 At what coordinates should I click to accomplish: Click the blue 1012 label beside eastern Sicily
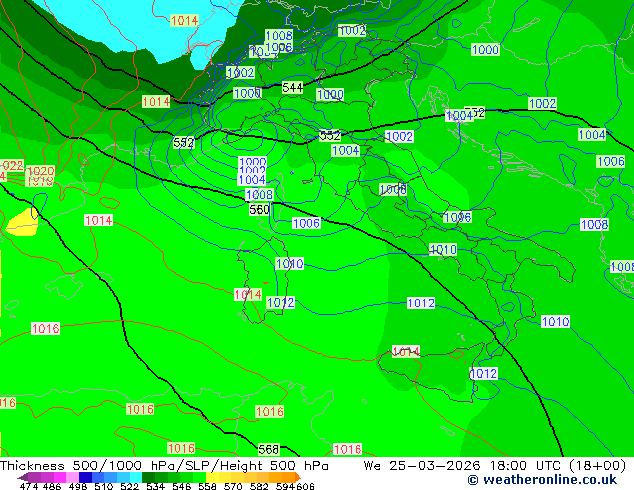coord(484,374)
